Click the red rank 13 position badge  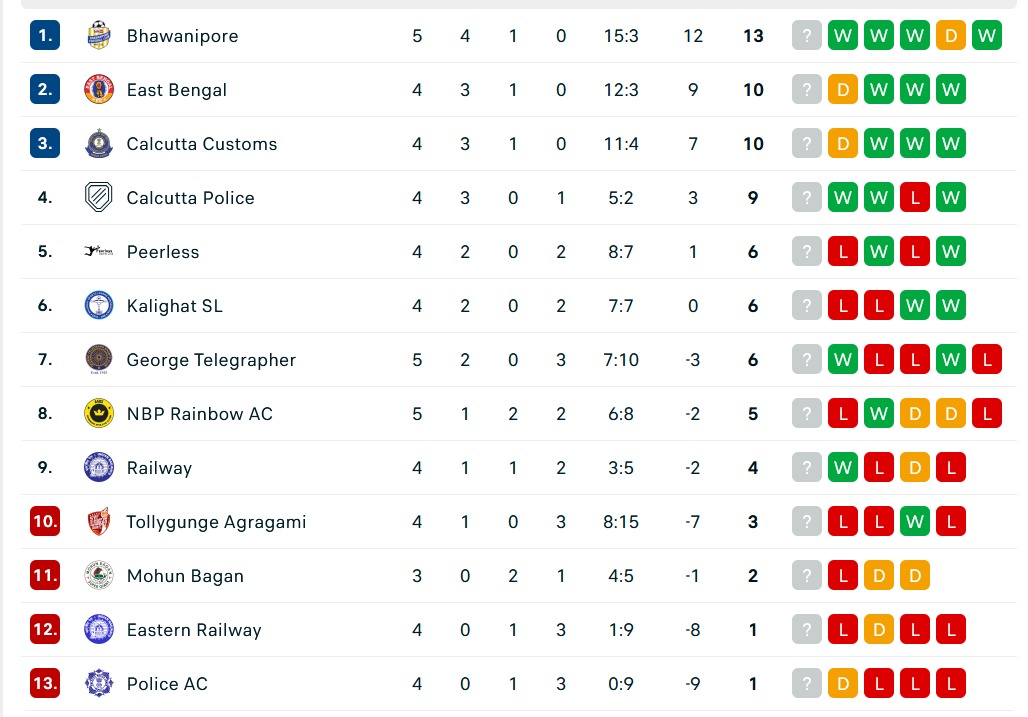click(45, 684)
